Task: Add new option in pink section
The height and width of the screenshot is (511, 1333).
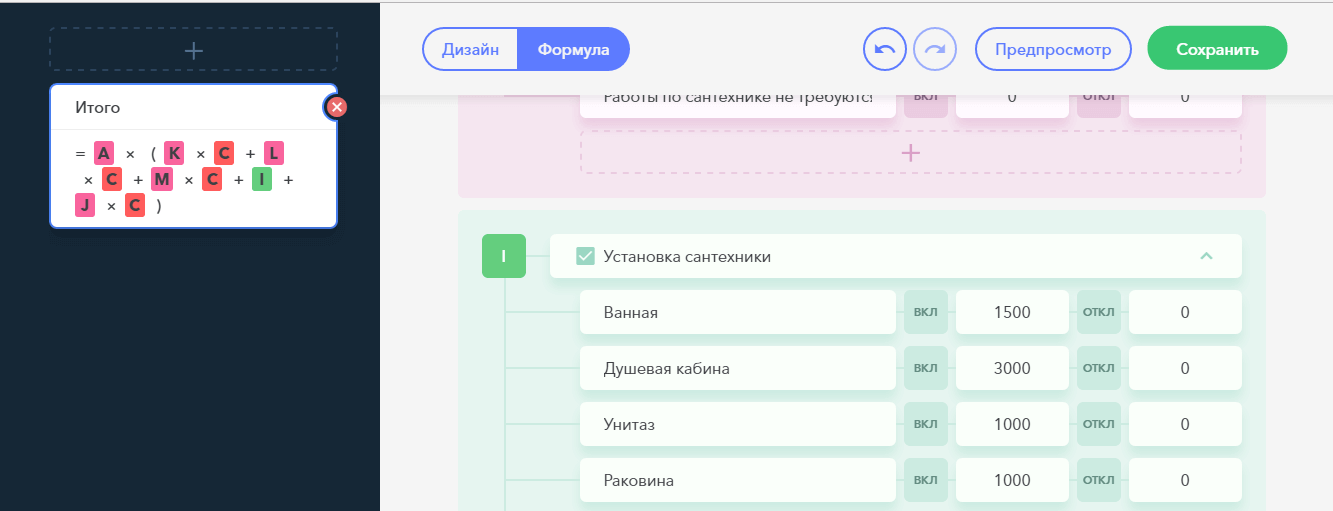Action: (x=910, y=153)
